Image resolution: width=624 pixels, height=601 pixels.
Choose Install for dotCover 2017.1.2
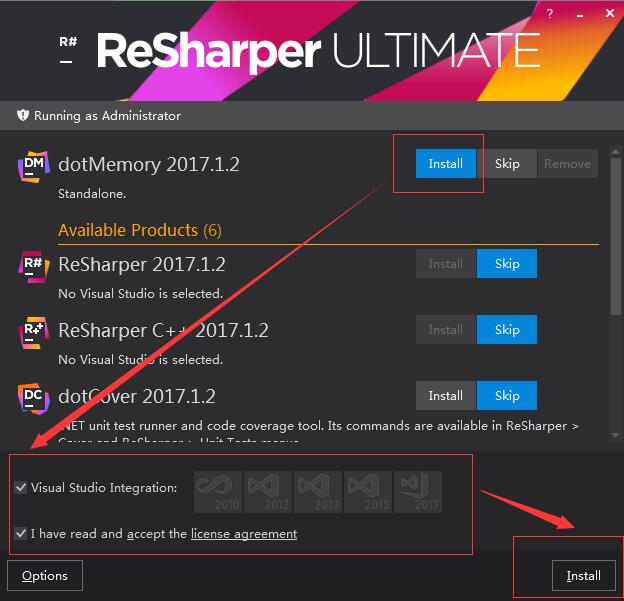(x=446, y=396)
